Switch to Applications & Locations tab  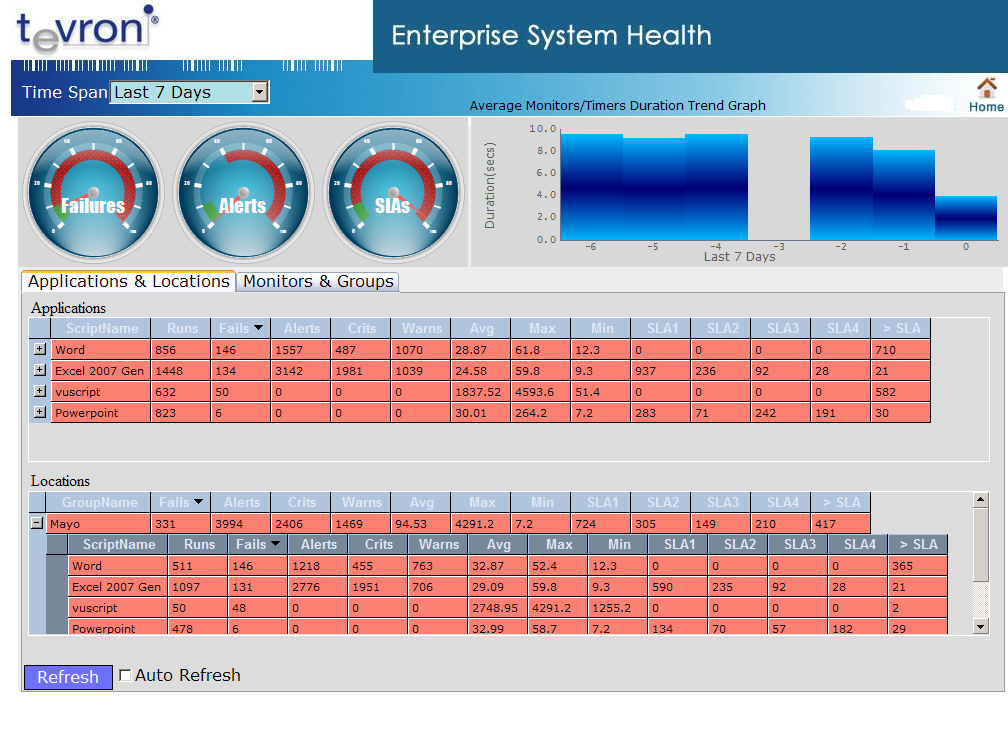coord(129,282)
